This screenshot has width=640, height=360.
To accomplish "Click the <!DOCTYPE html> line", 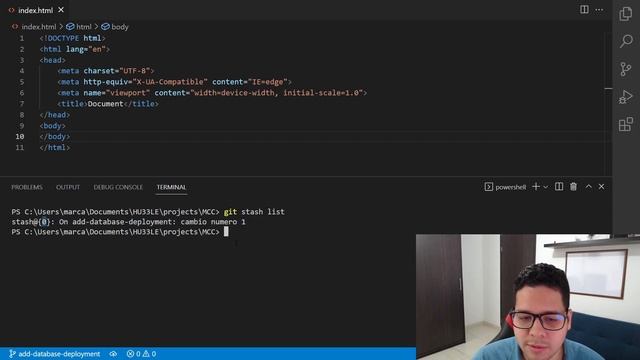I will click(72, 38).
